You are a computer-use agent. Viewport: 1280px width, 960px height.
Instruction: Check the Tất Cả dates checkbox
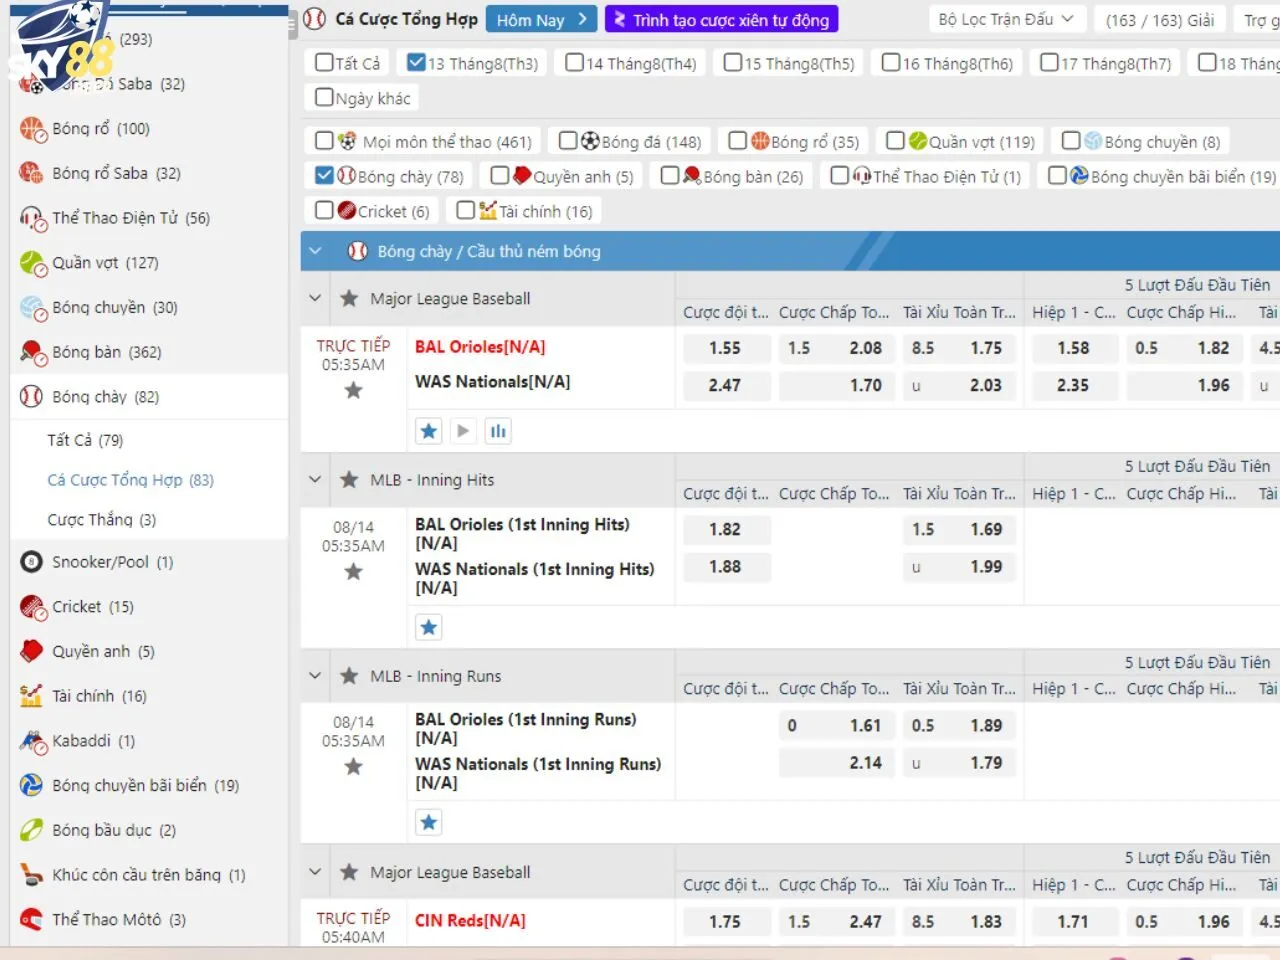pyautogui.click(x=324, y=62)
